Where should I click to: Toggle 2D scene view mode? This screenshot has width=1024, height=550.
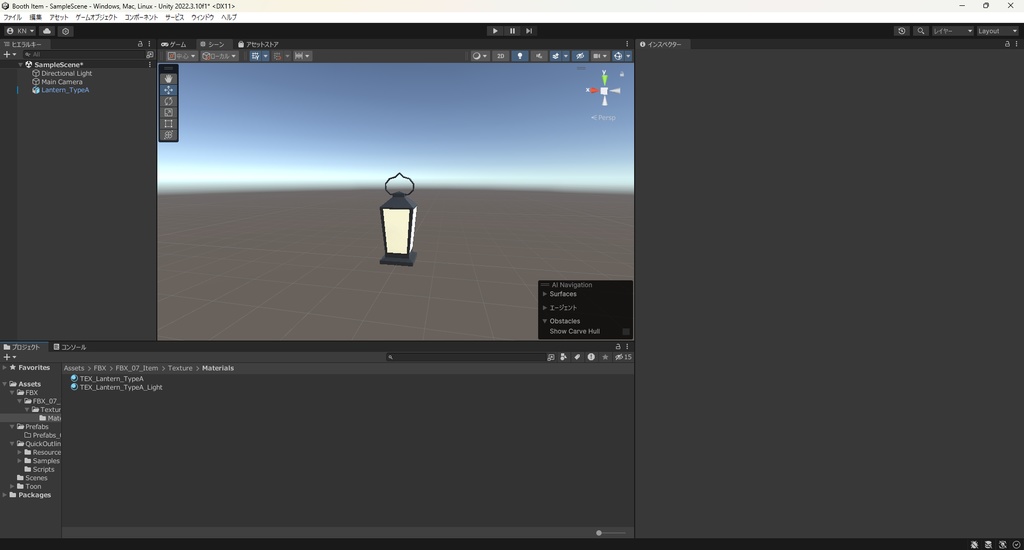(501, 56)
